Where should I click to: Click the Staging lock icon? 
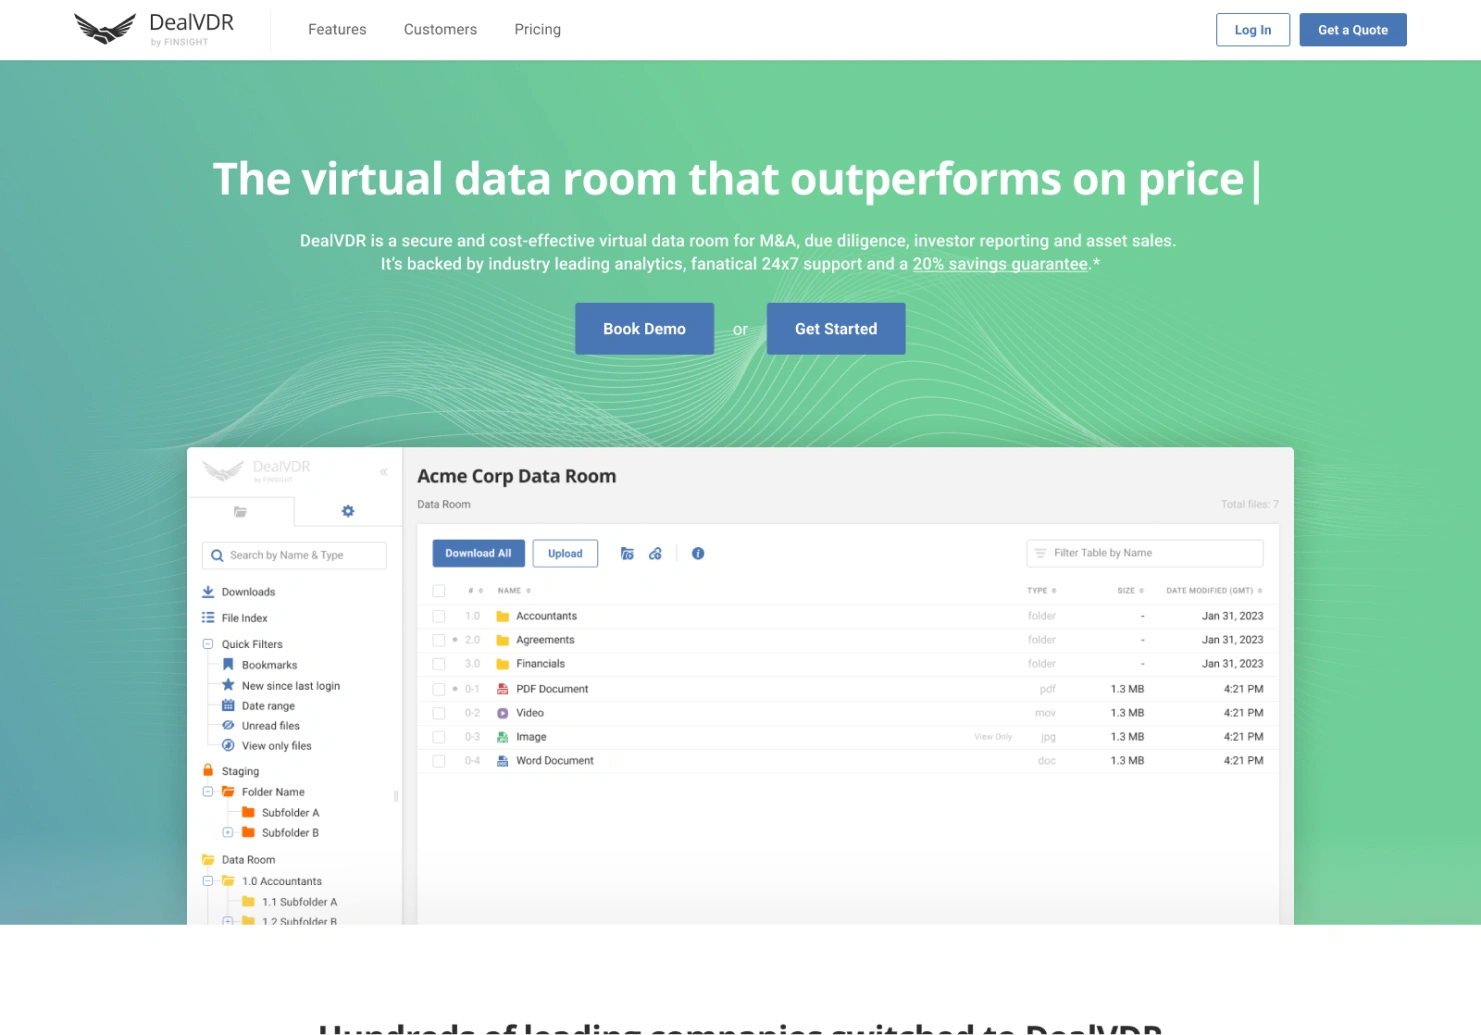(208, 771)
